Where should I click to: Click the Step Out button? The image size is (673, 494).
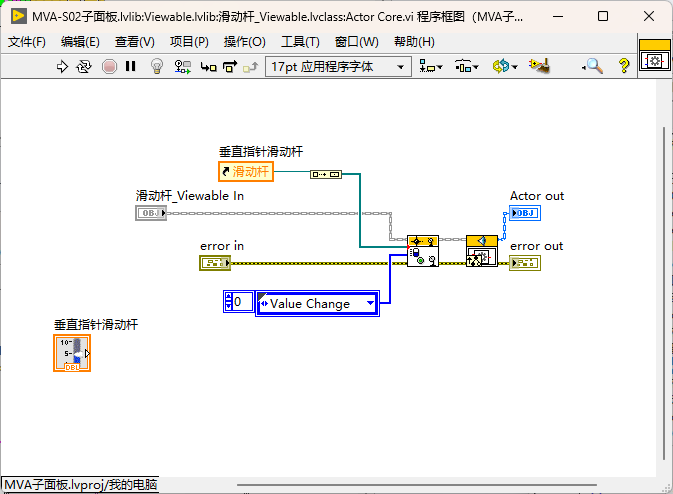251,67
